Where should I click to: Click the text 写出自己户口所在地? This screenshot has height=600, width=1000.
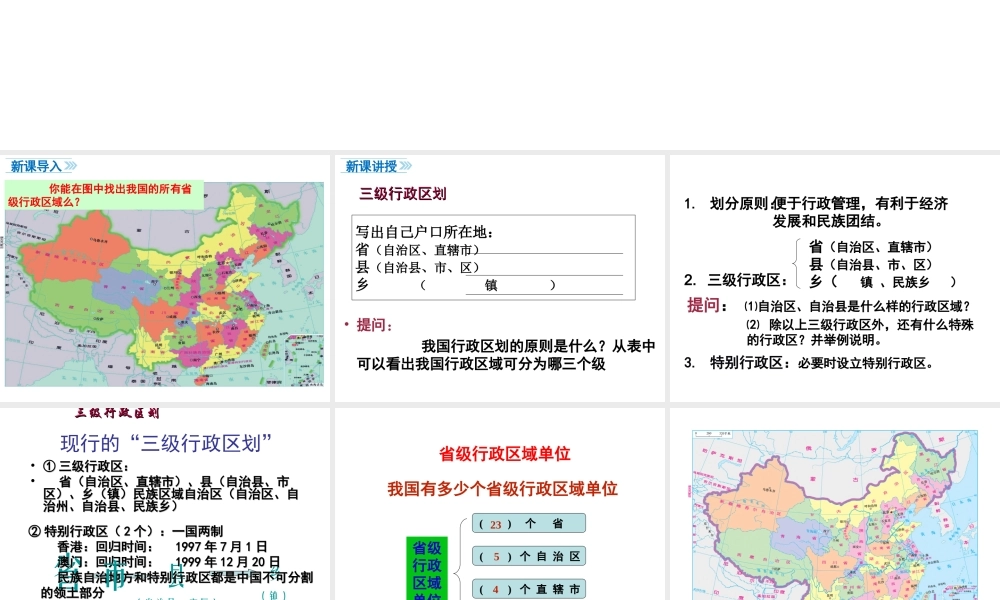pos(425,232)
